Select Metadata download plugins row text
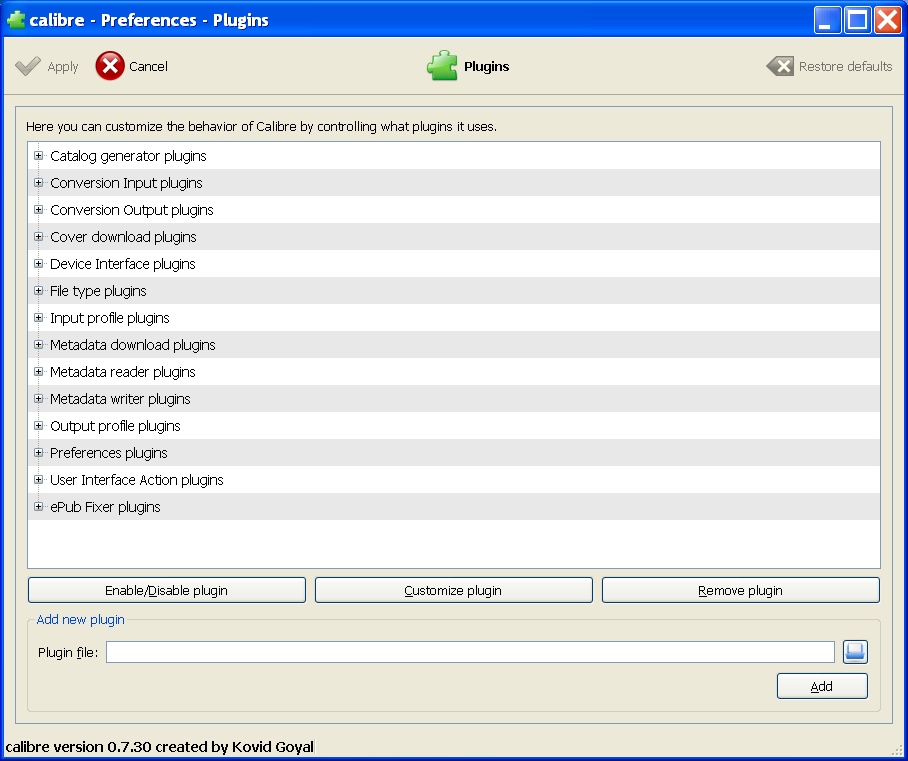The width and height of the screenshot is (908, 761). click(133, 345)
